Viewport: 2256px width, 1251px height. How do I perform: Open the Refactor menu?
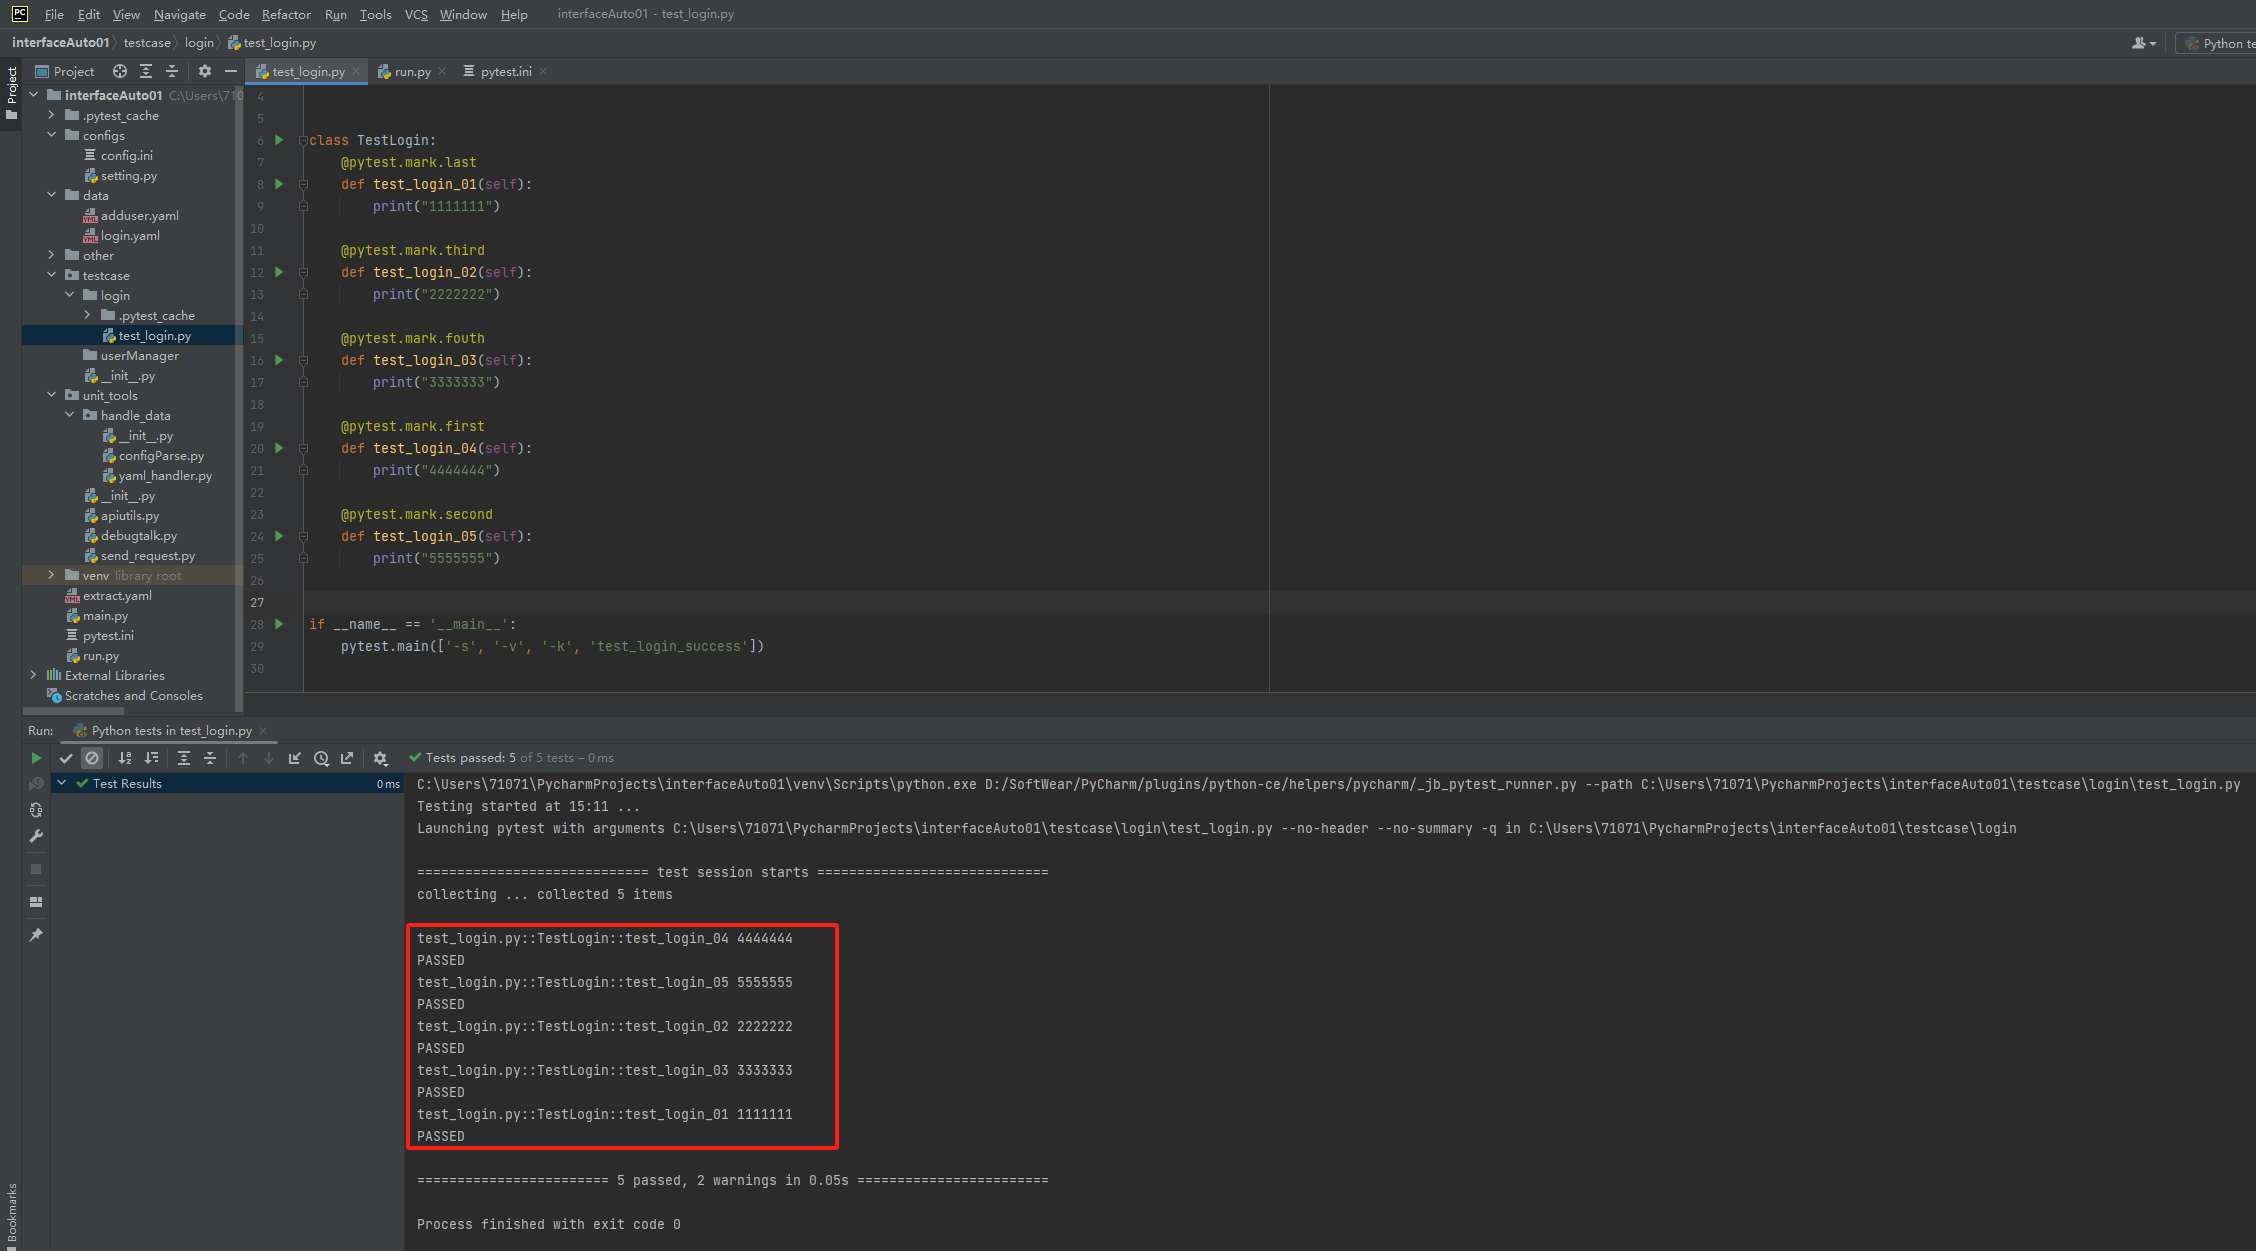(x=286, y=14)
